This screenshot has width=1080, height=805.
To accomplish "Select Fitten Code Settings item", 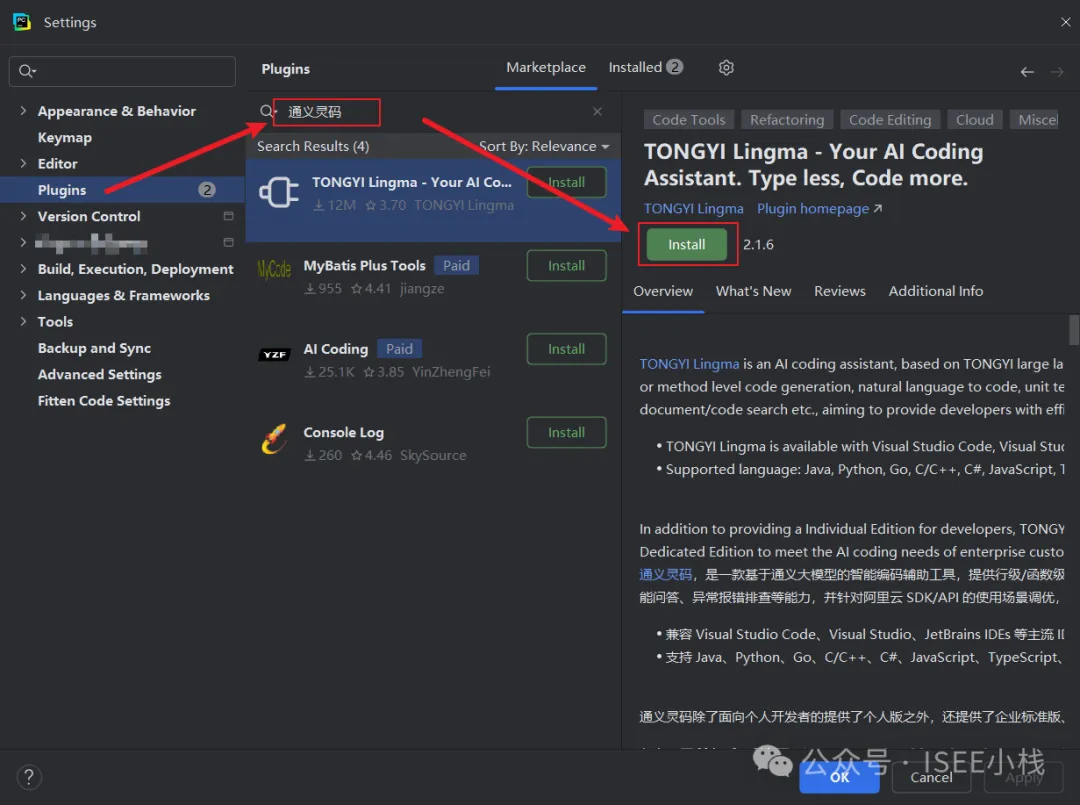I will (x=104, y=400).
